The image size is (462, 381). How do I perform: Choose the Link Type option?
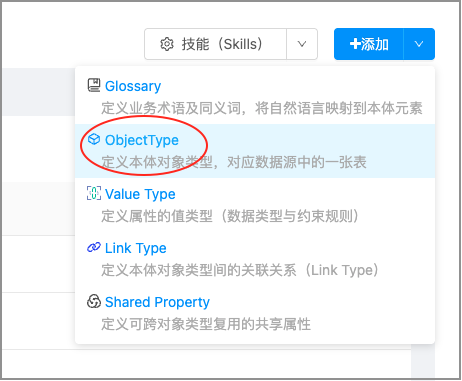(x=255, y=259)
